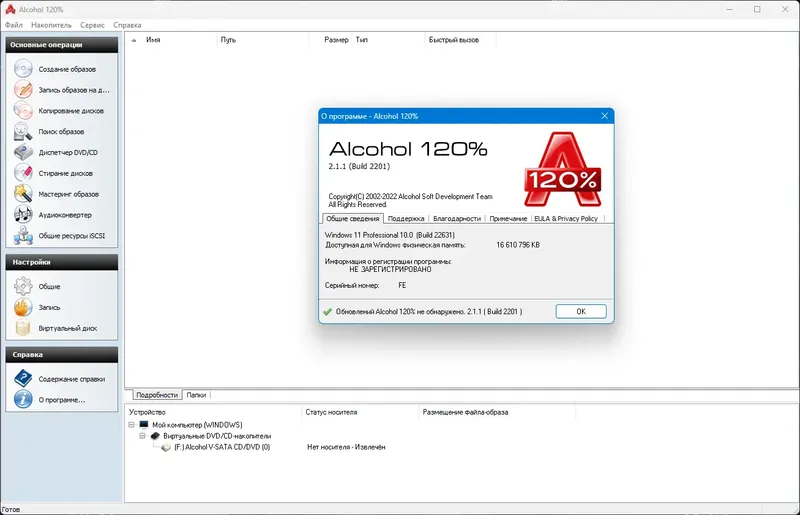Sort the list by Путь column
This screenshot has width=800, height=515.
point(263,40)
